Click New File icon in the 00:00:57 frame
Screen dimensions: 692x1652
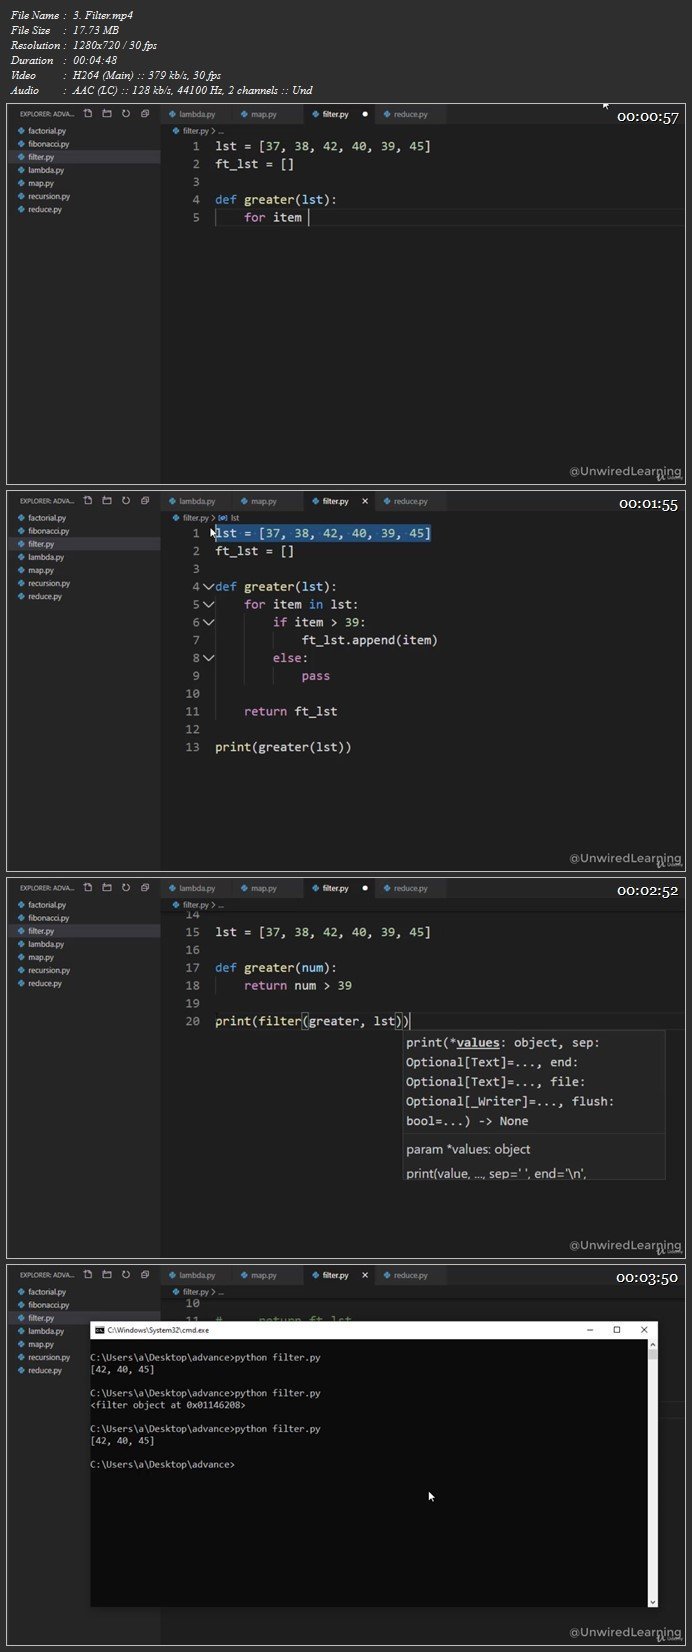point(88,114)
